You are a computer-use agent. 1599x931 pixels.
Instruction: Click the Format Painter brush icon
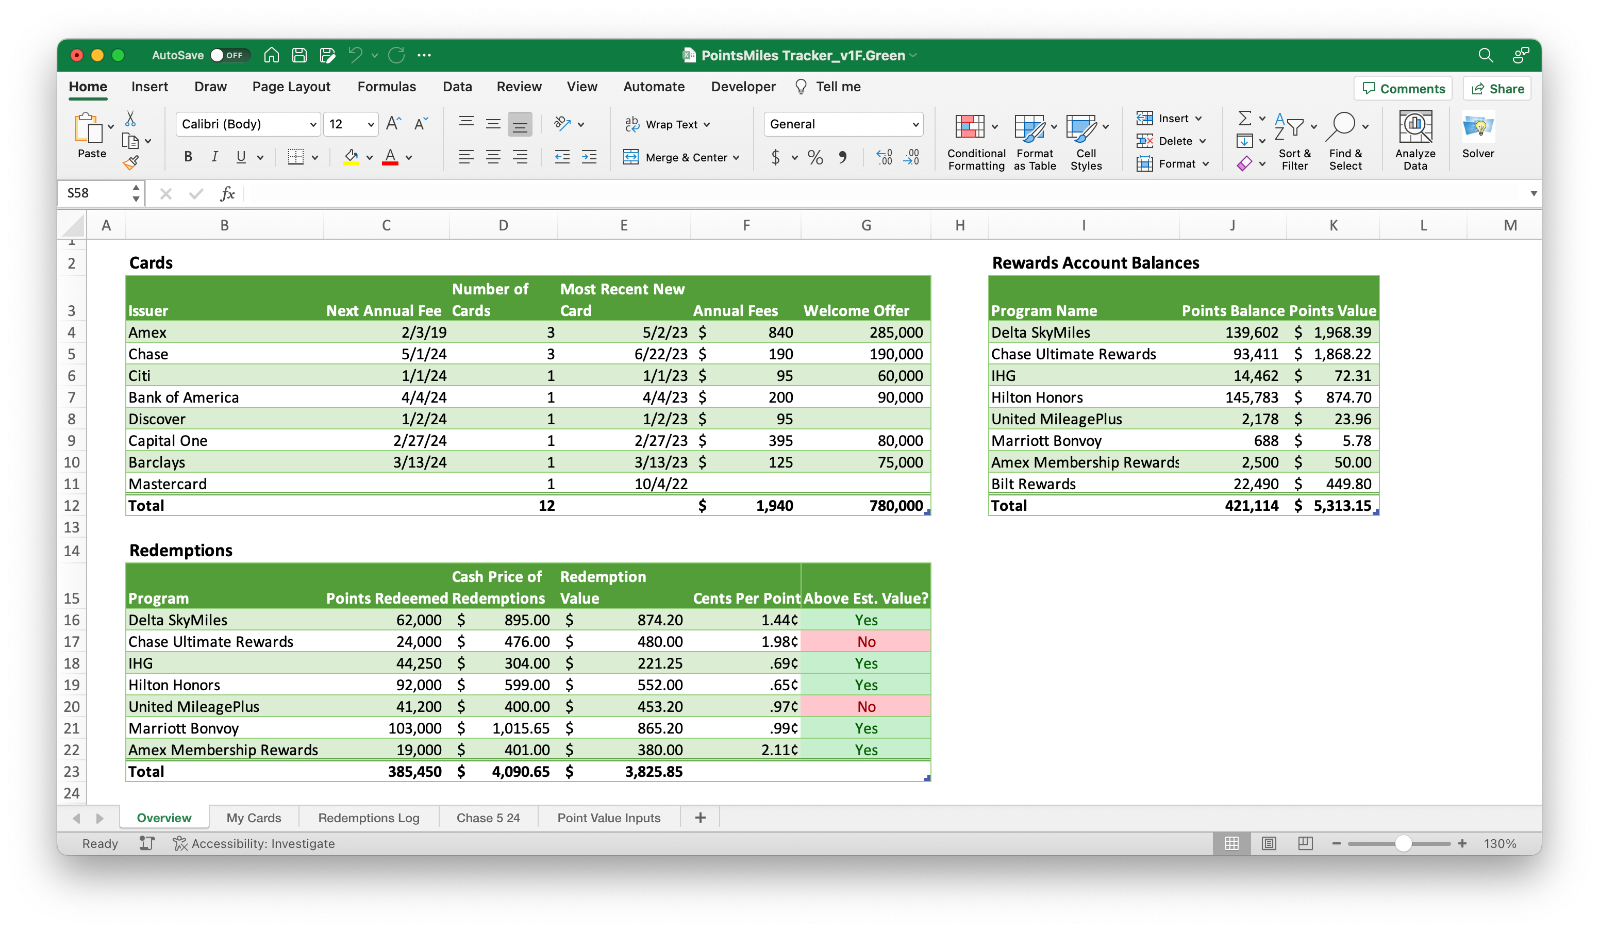click(130, 162)
